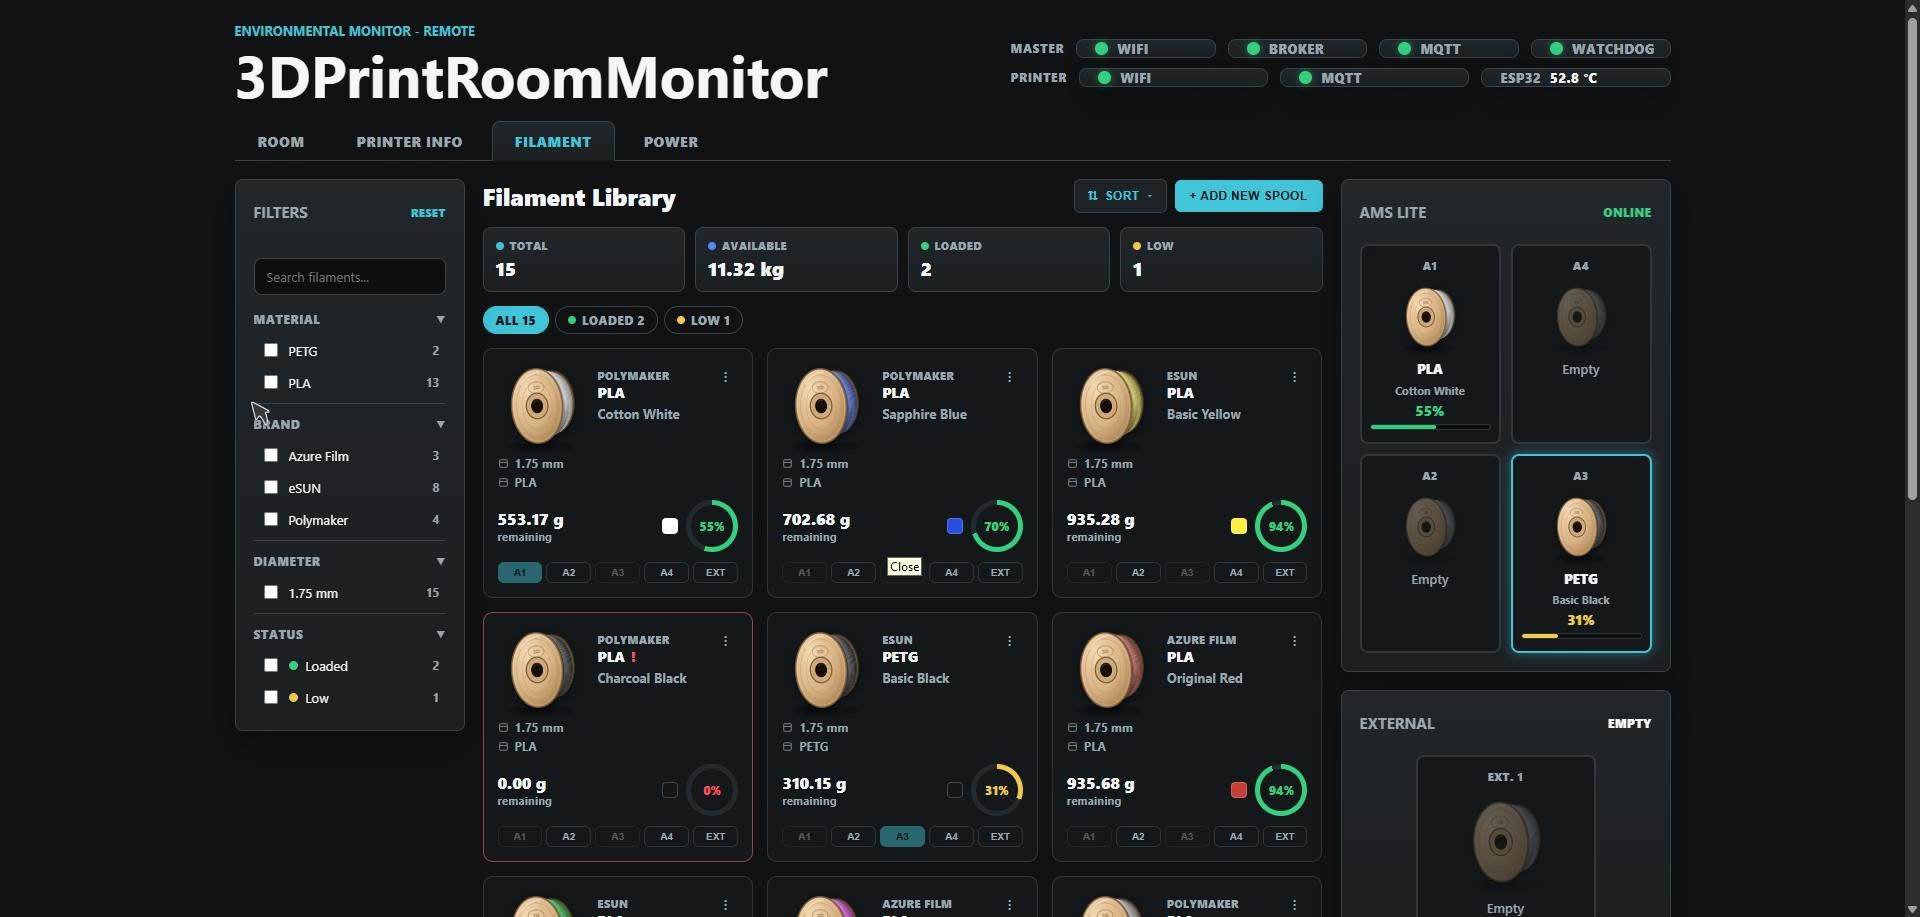
Task: Switch to the POWER tab
Action: pyautogui.click(x=671, y=142)
